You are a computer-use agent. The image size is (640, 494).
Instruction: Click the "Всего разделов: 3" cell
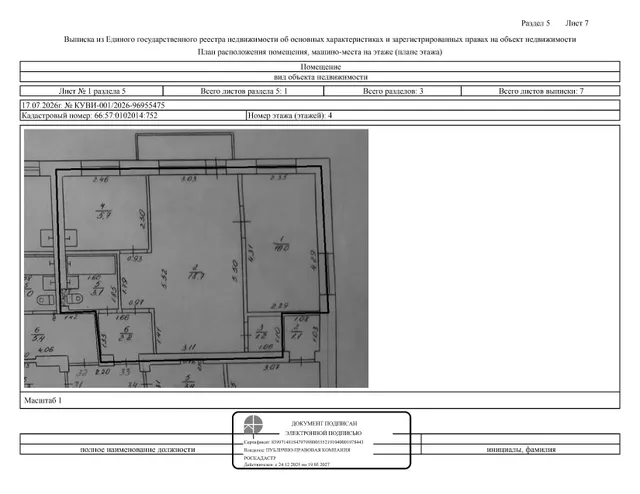(x=393, y=91)
